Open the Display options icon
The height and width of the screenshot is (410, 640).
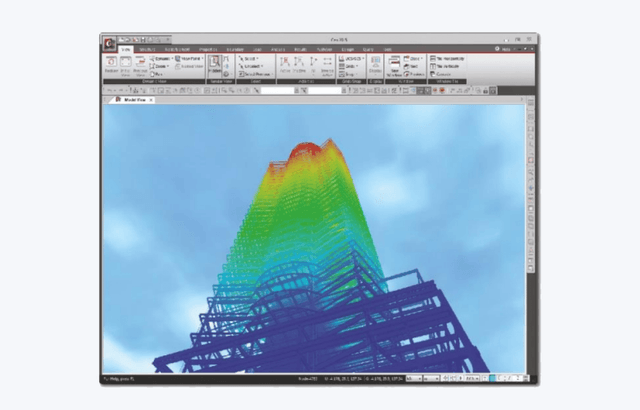coord(375,64)
